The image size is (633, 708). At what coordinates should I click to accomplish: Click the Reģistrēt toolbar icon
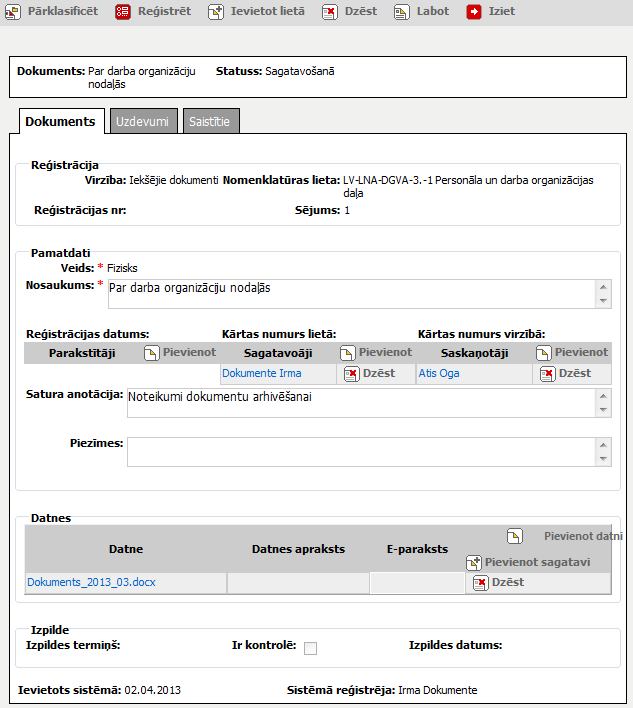coord(122,12)
